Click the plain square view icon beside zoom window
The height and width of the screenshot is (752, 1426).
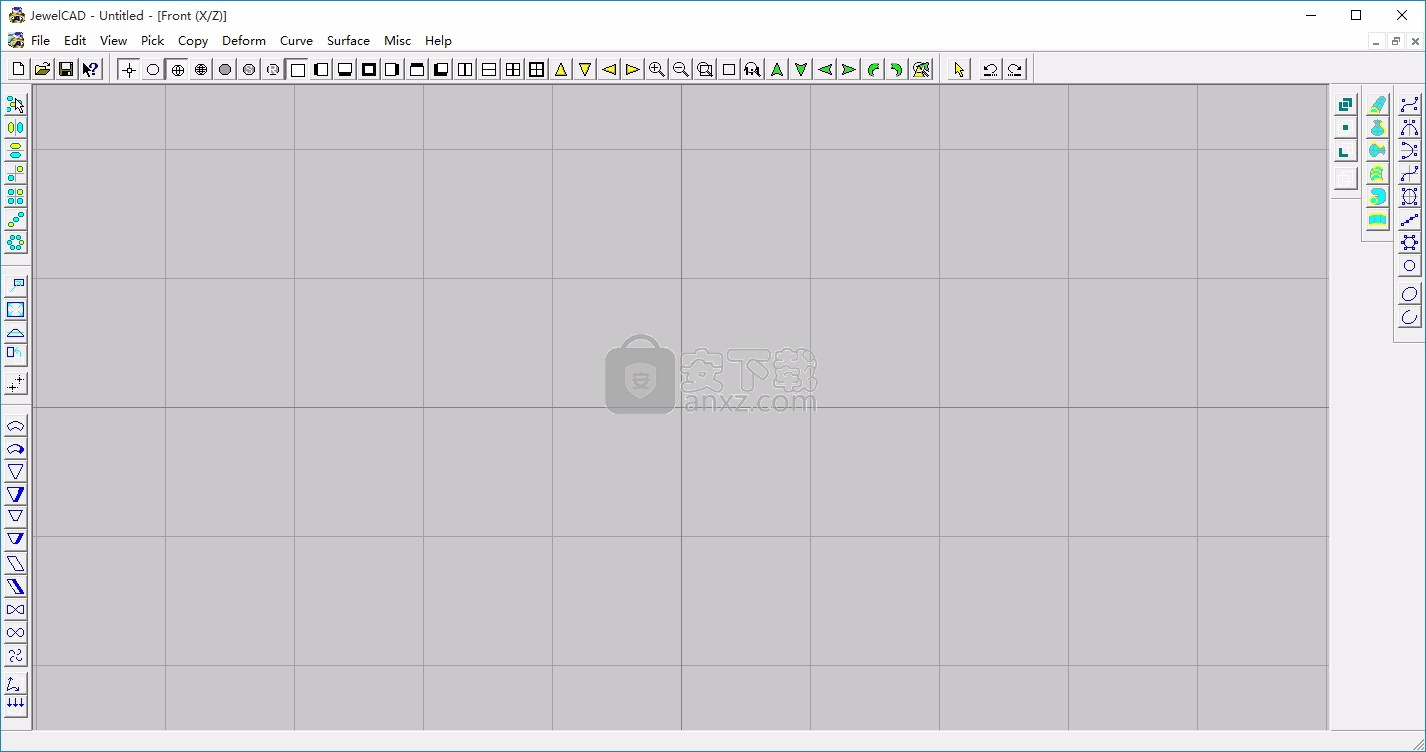729,69
